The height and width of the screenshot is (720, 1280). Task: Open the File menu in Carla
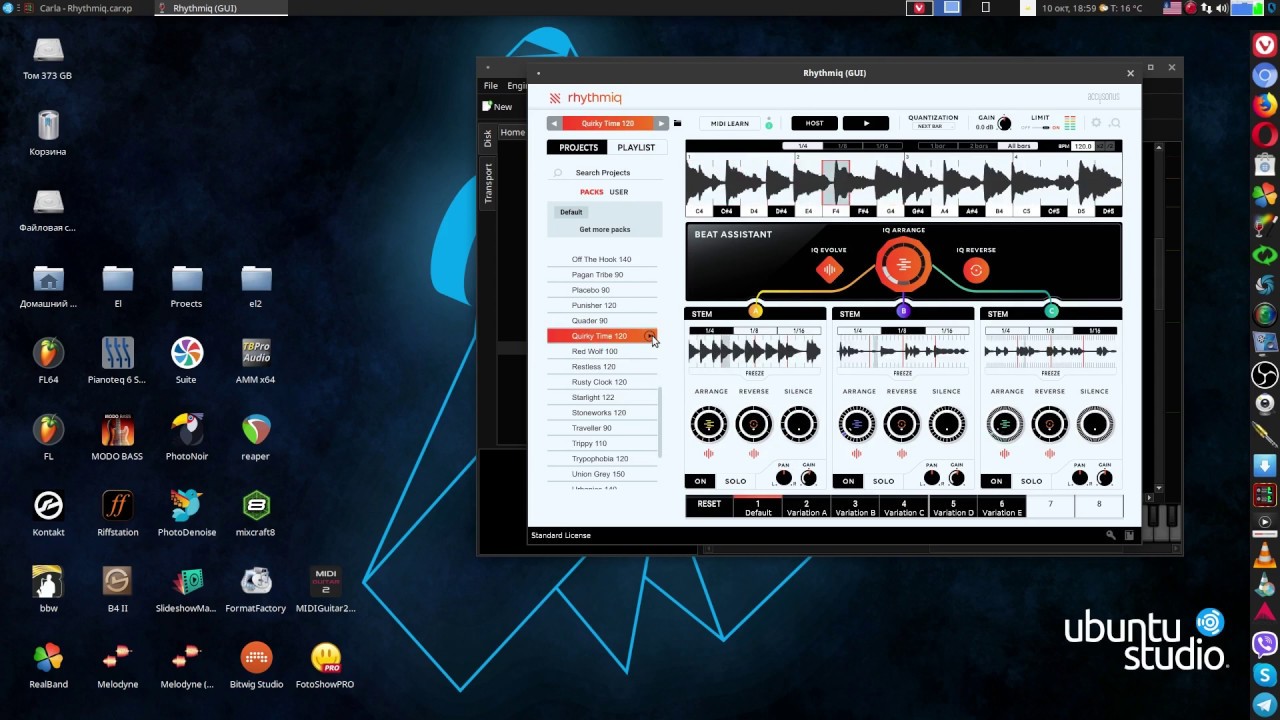(x=491, y=86)
